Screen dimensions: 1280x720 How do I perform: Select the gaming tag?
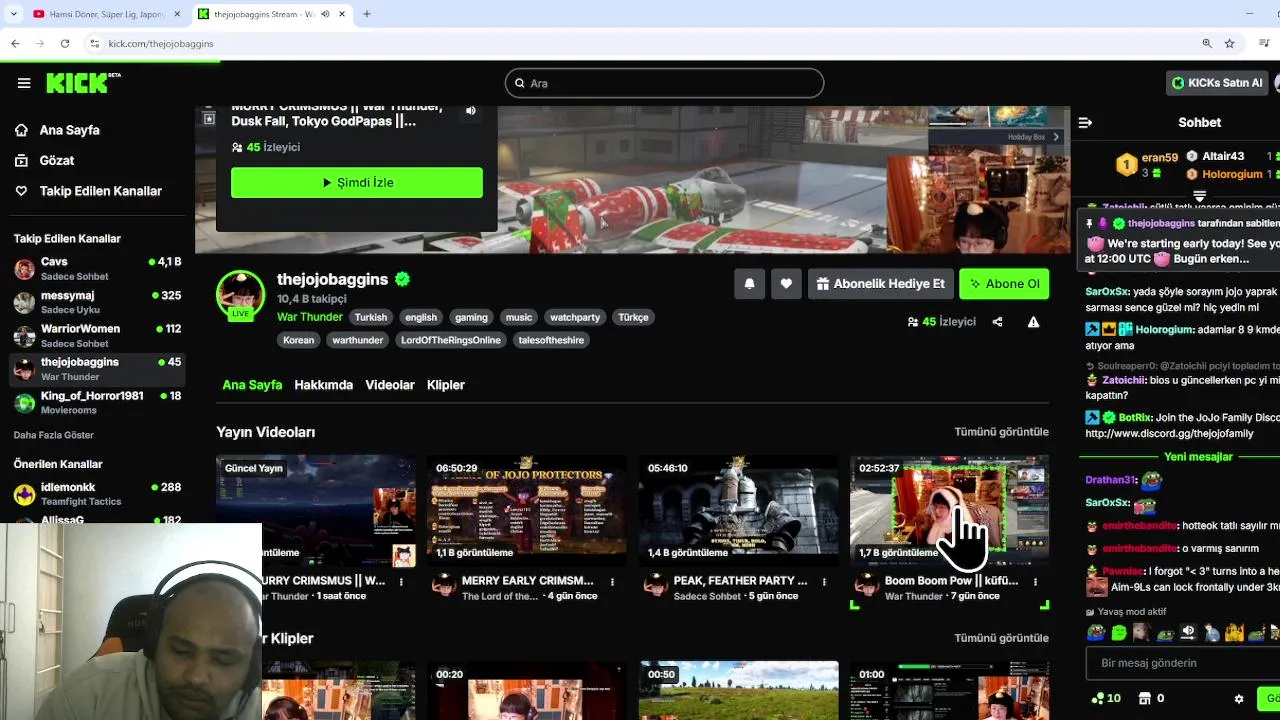pos(471,317)
